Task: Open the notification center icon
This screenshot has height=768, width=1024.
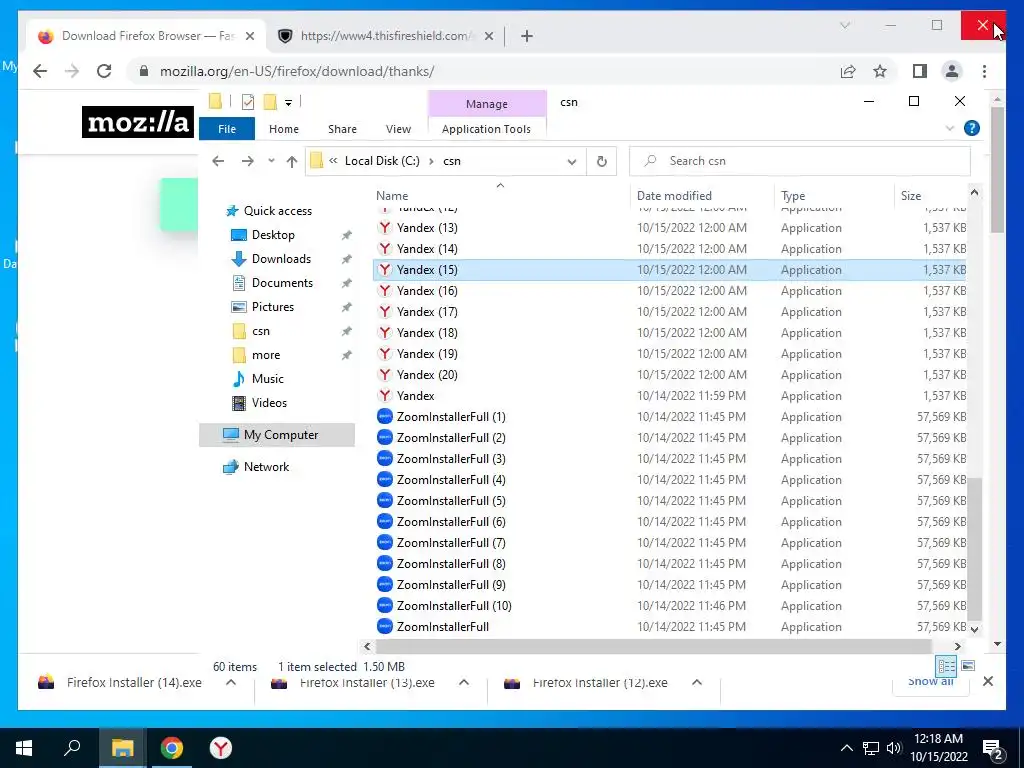Action: pyautogui.click(x=993, y=749)
